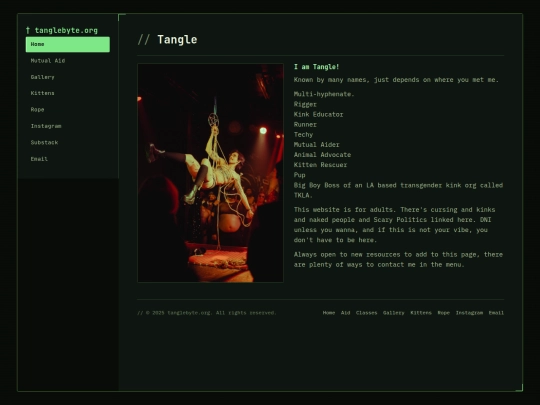Go to footer Gallery link
The image size is (540, 405).
point(394,313)
